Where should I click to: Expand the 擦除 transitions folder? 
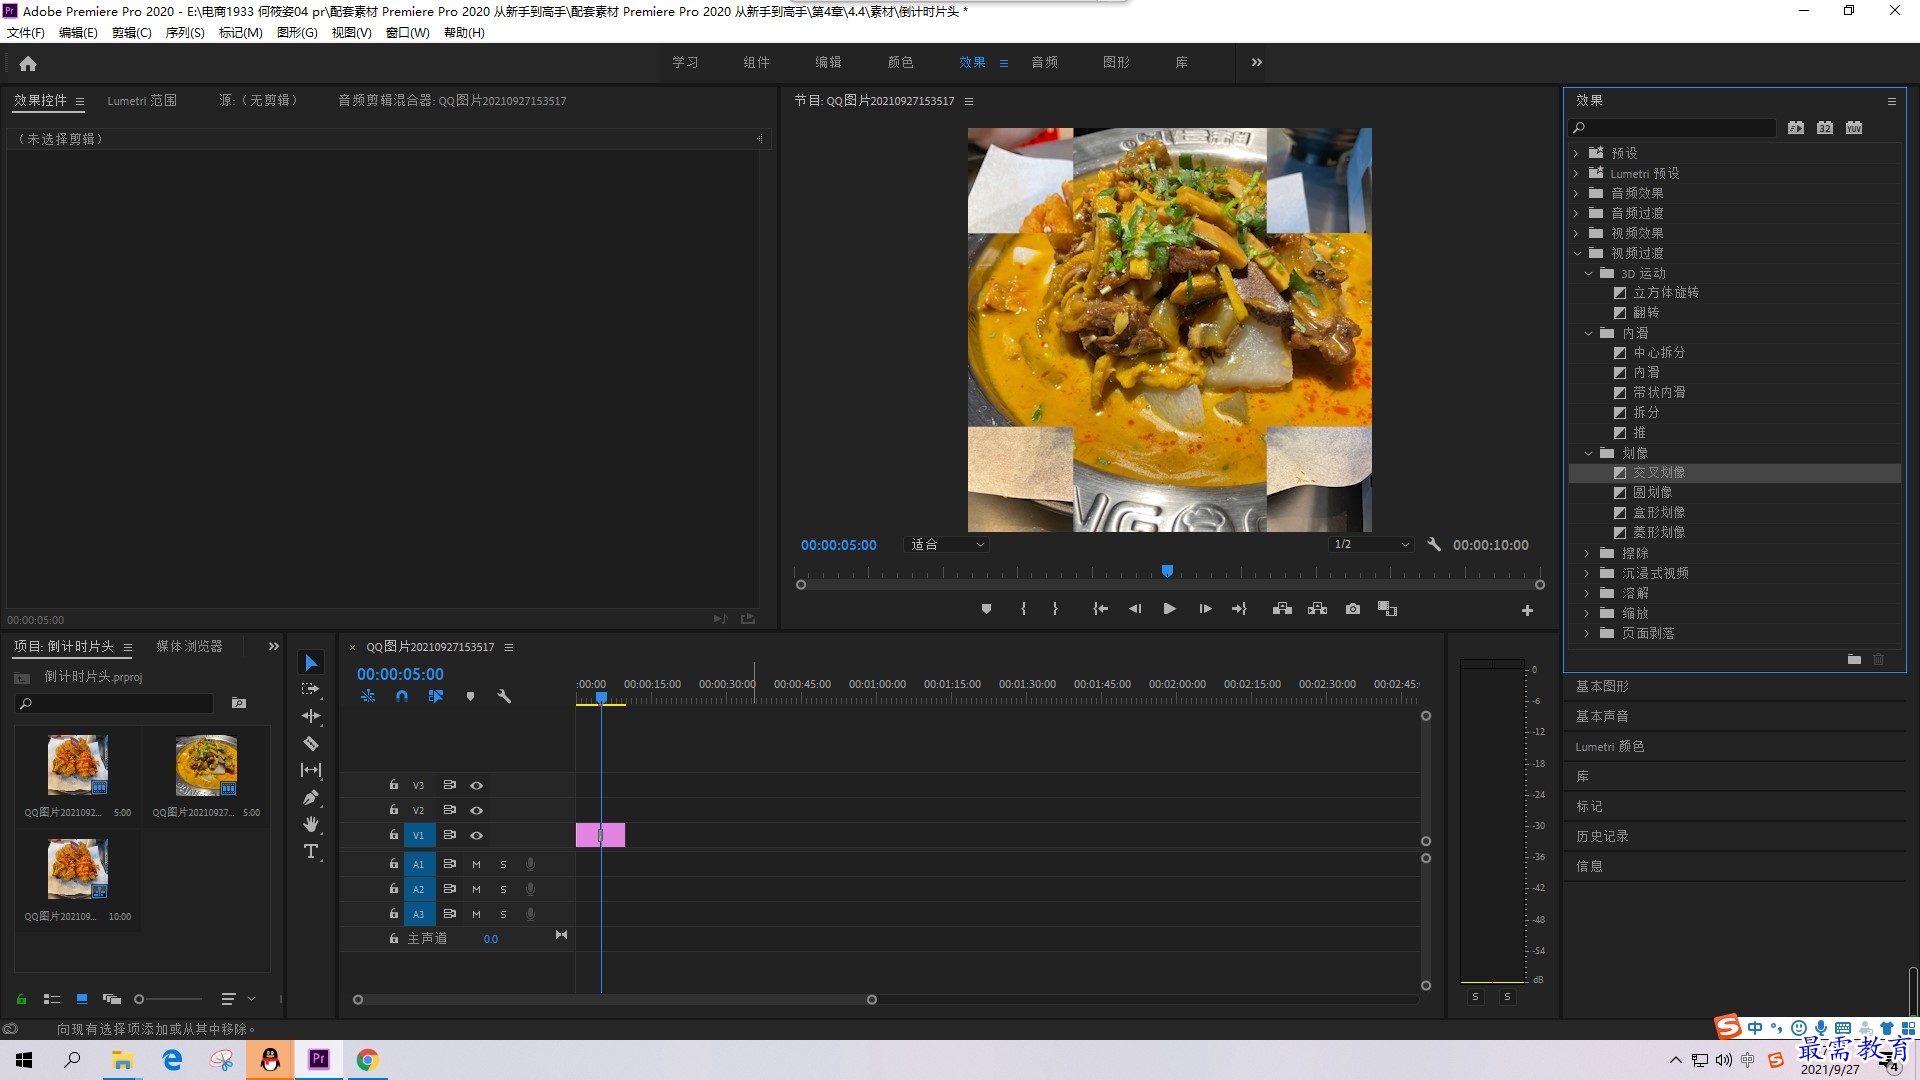pos(1588,553)
